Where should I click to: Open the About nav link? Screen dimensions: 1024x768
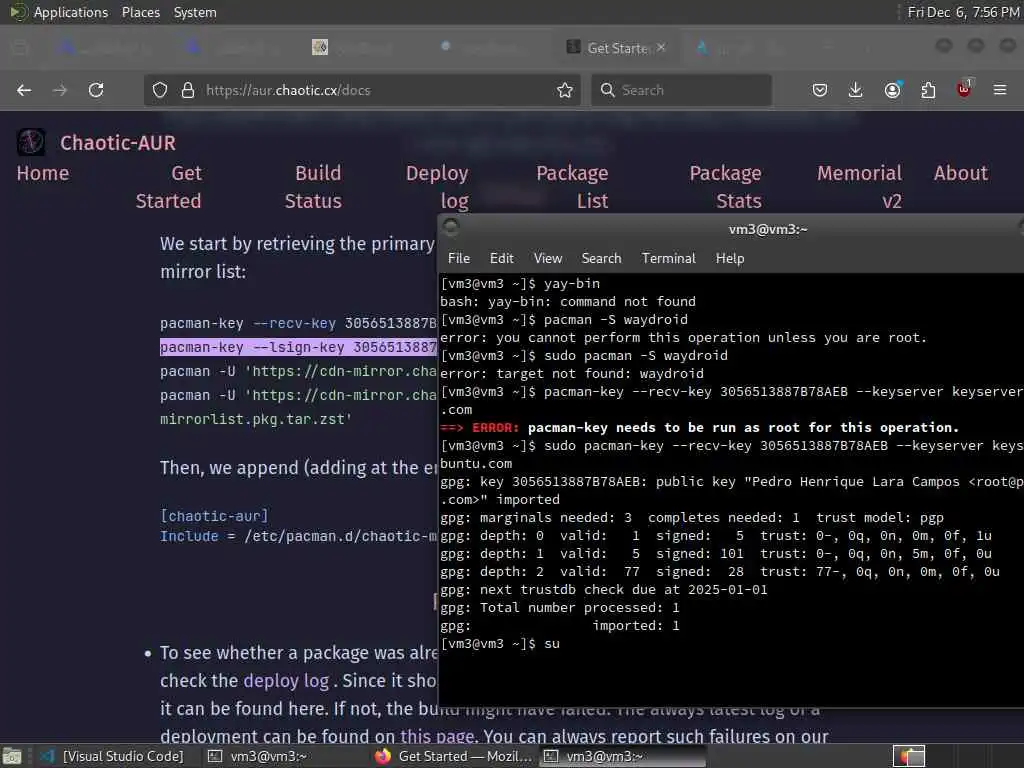tap(961, 173)
